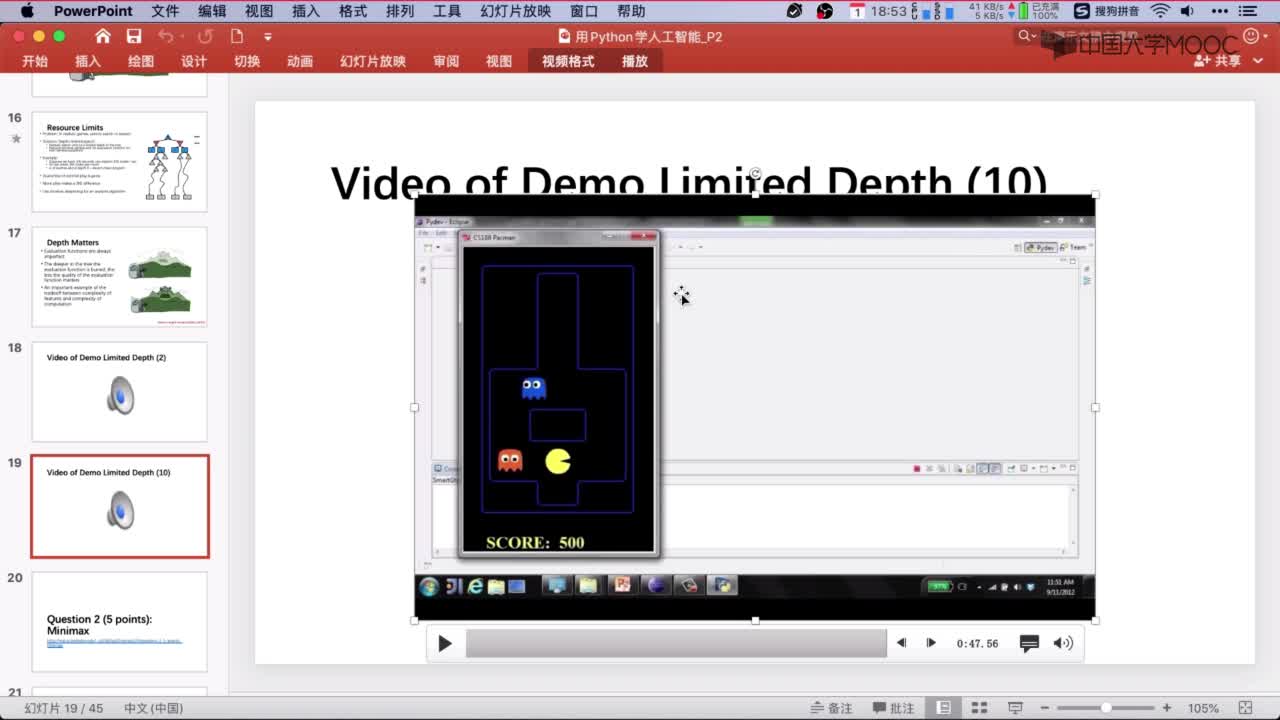Open the search field dropdown in title bar
1280x720 pixels.
tap(1027, 36)
